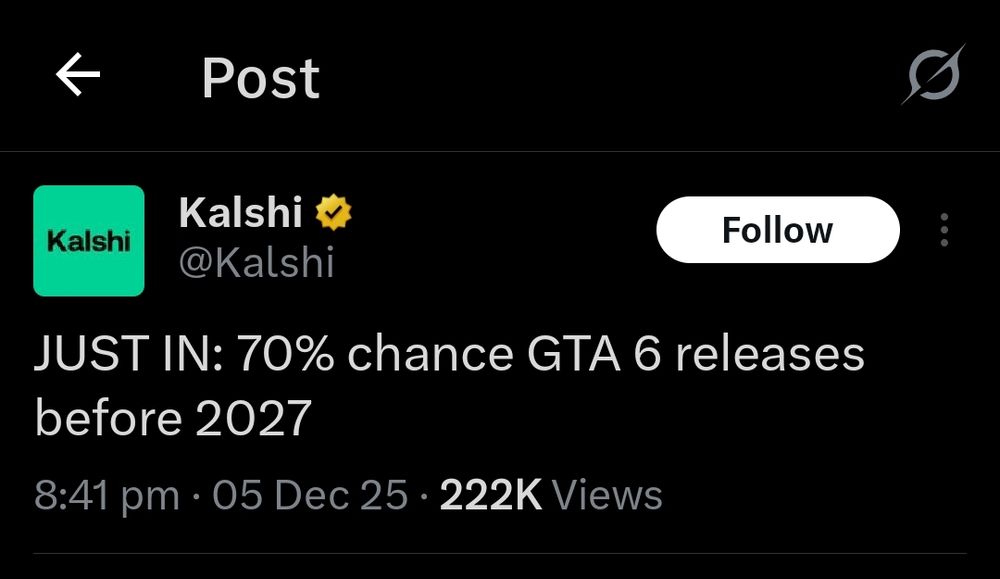The width and height of the screenshot is (1000, 579).
Task: Open profile via Kalshi display name
Action: pos(240,212)
